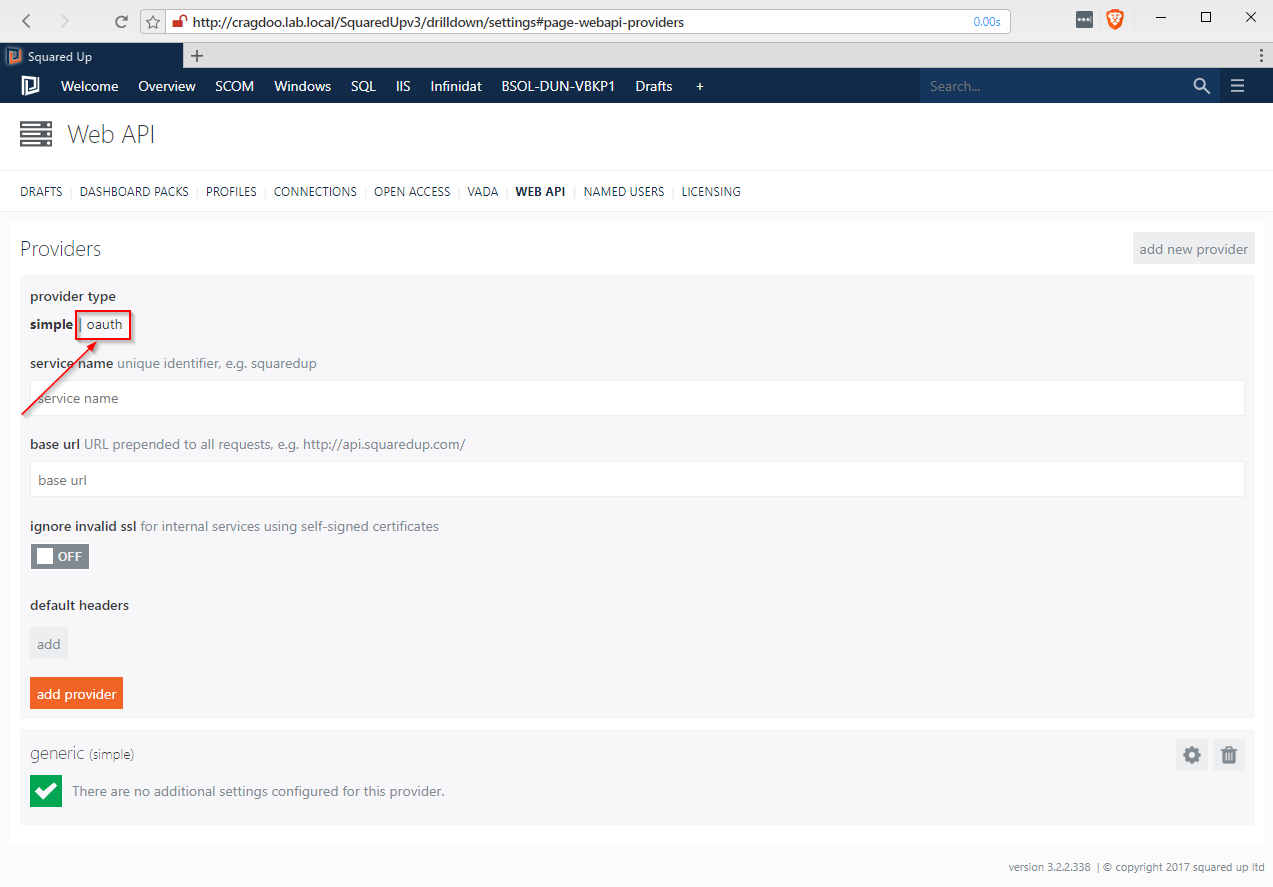Image resolution: width=1273 pixels, height=887 pixels.
Task: Click the 0.00s load time indicator
Action: coord(987,21)
